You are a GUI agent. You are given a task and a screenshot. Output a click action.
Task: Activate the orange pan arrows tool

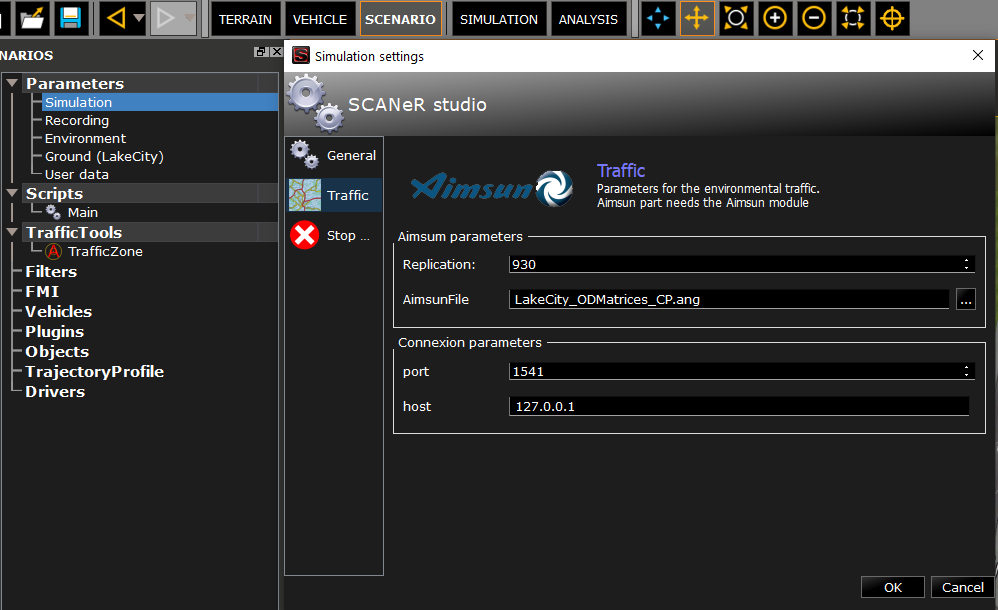(697, 18)
